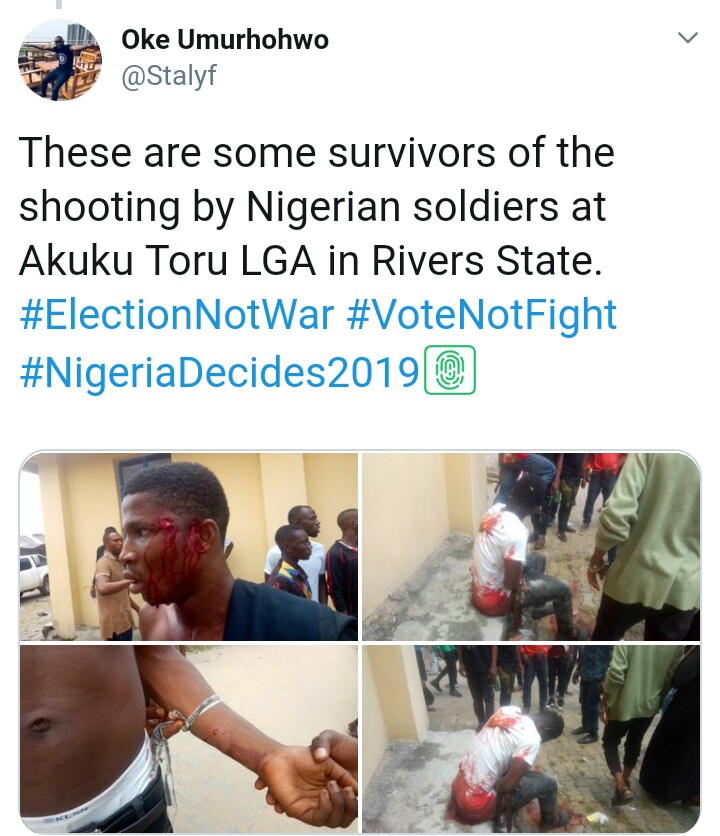Image resolution: width=720 pixels, height=836 pixels.
Task: Click the tweet text starting "These are some"
Action: tap(316, 153)
